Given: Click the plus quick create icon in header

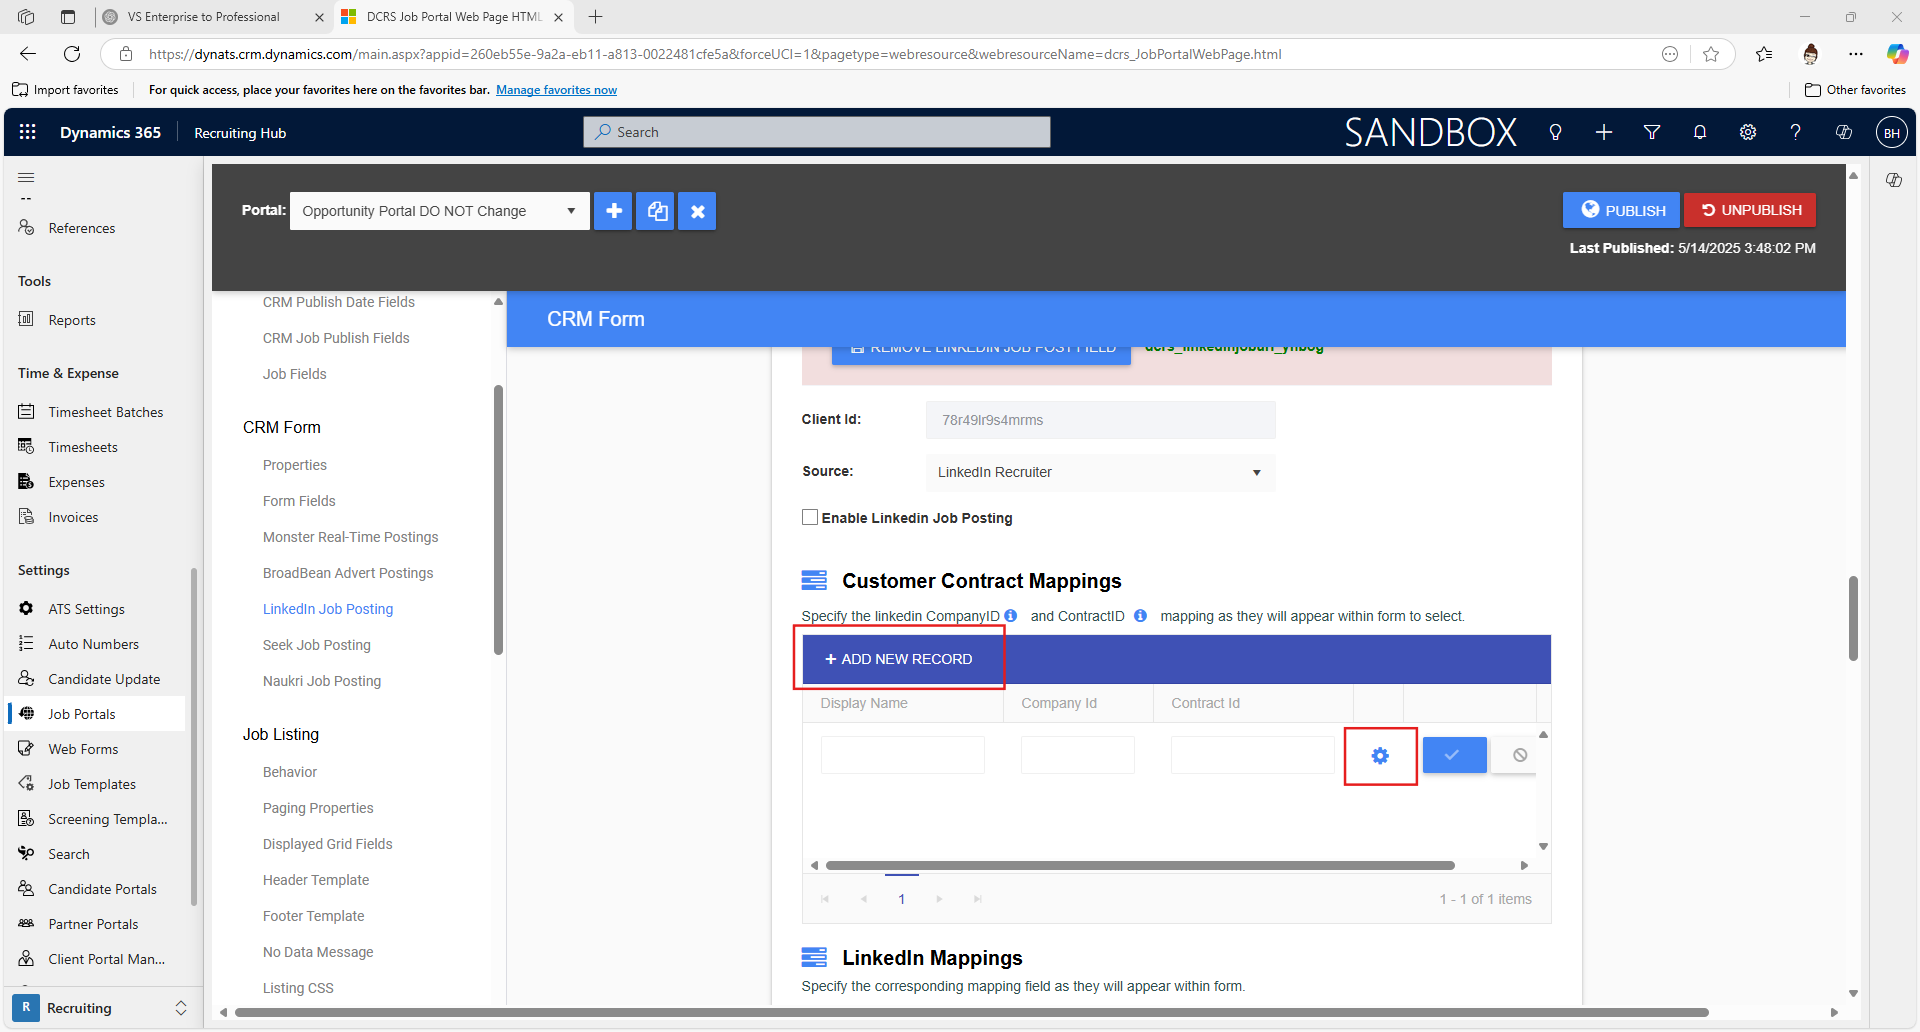Looking at the screenshot, I should point(1604,132).
